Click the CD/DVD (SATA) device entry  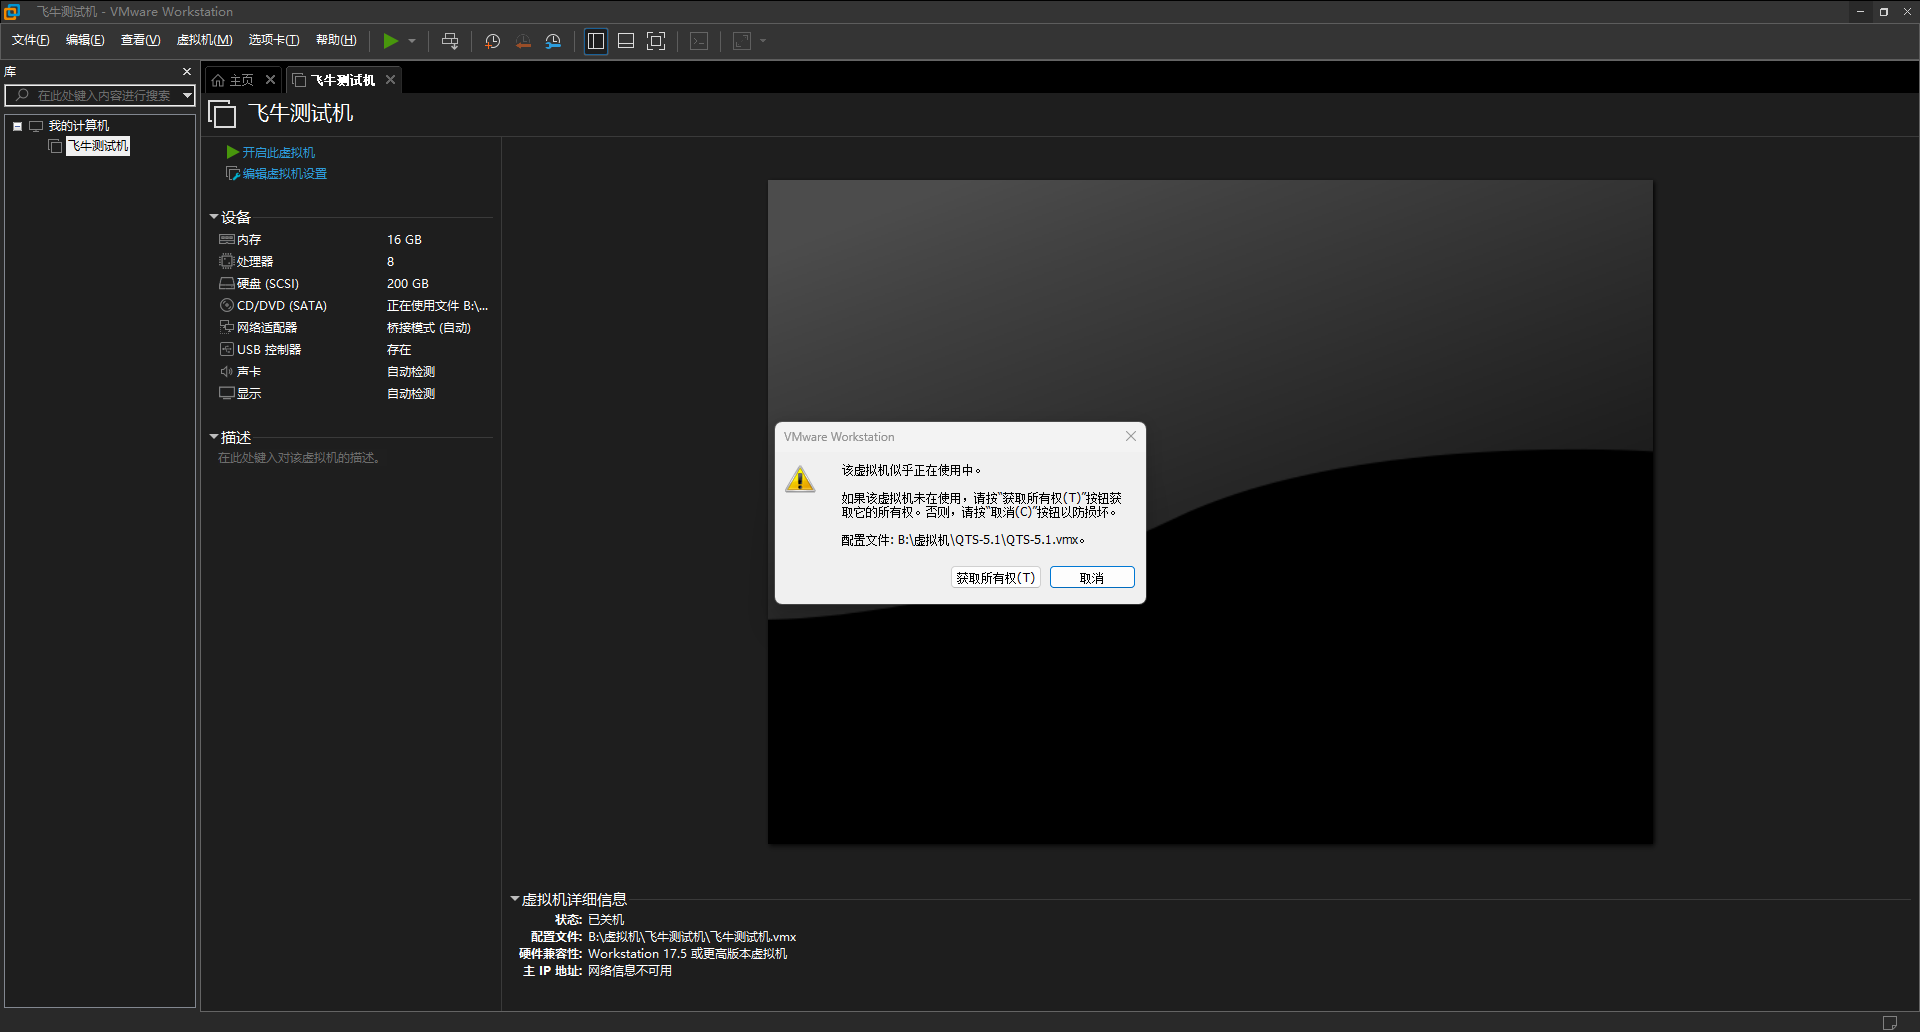pos(281,306)
